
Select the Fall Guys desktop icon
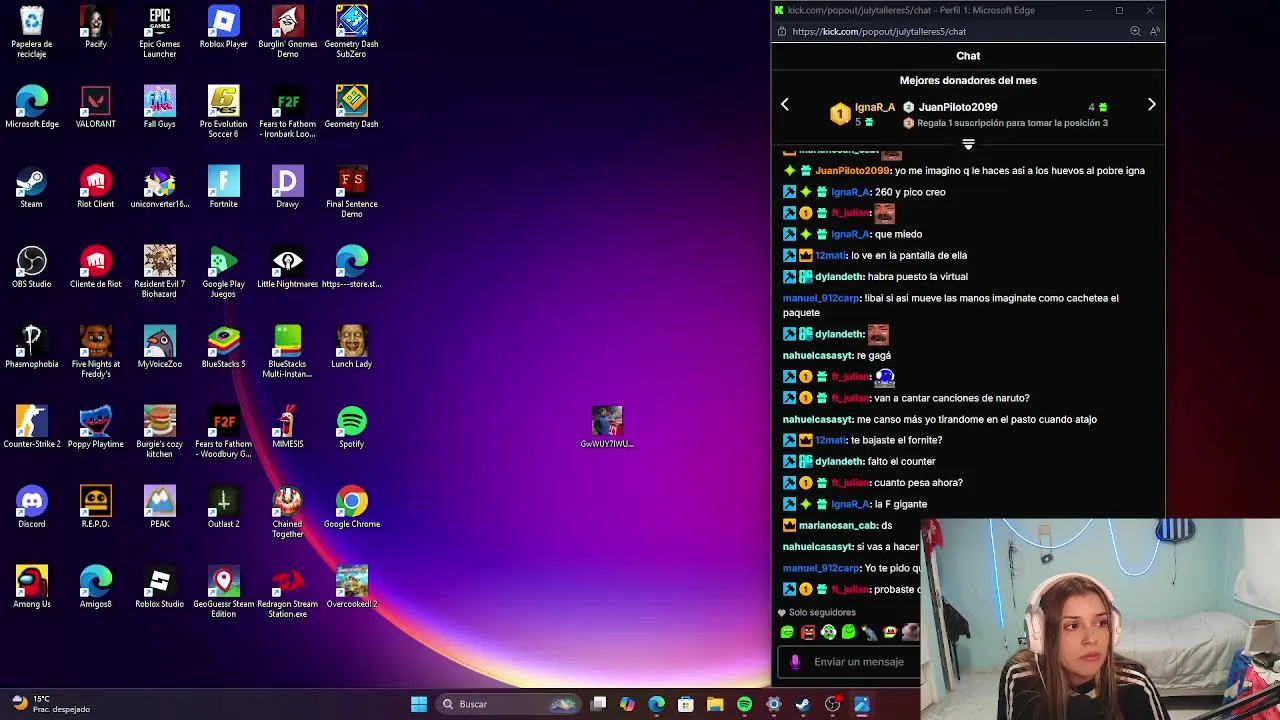click(160, 107)
